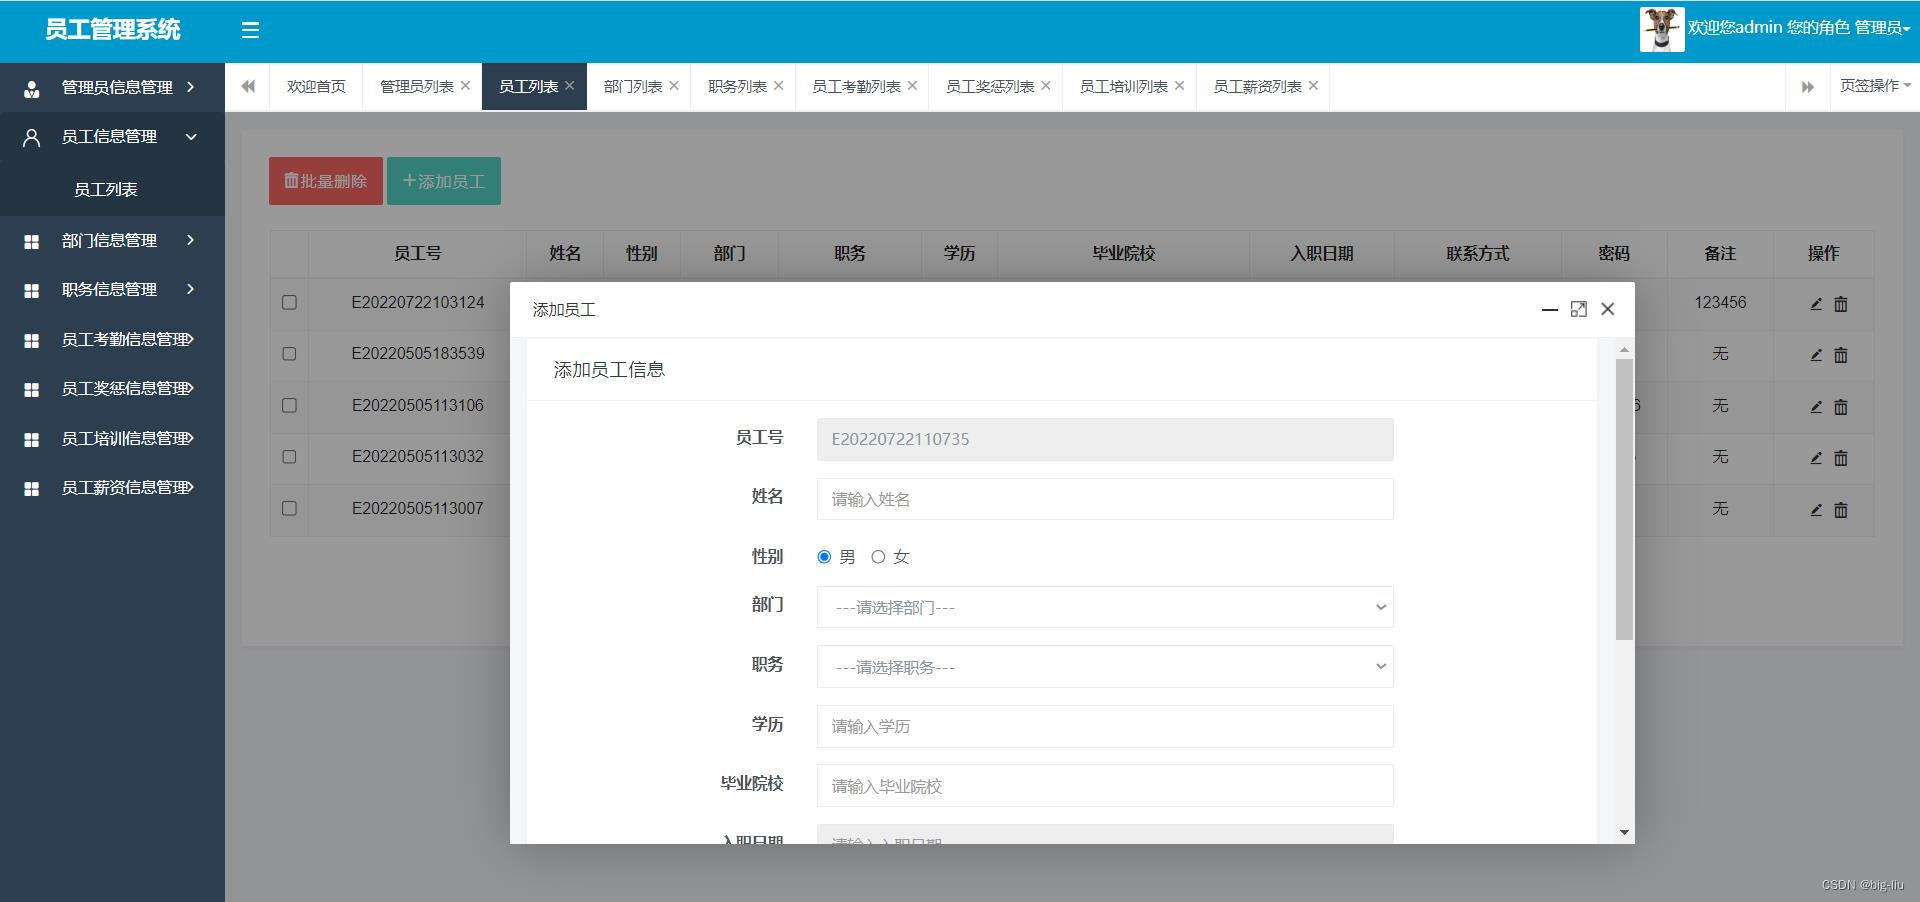Click the hamburger menu icon in header
The width and height of the screenshot is (1920, 902).
coord(250,30)
